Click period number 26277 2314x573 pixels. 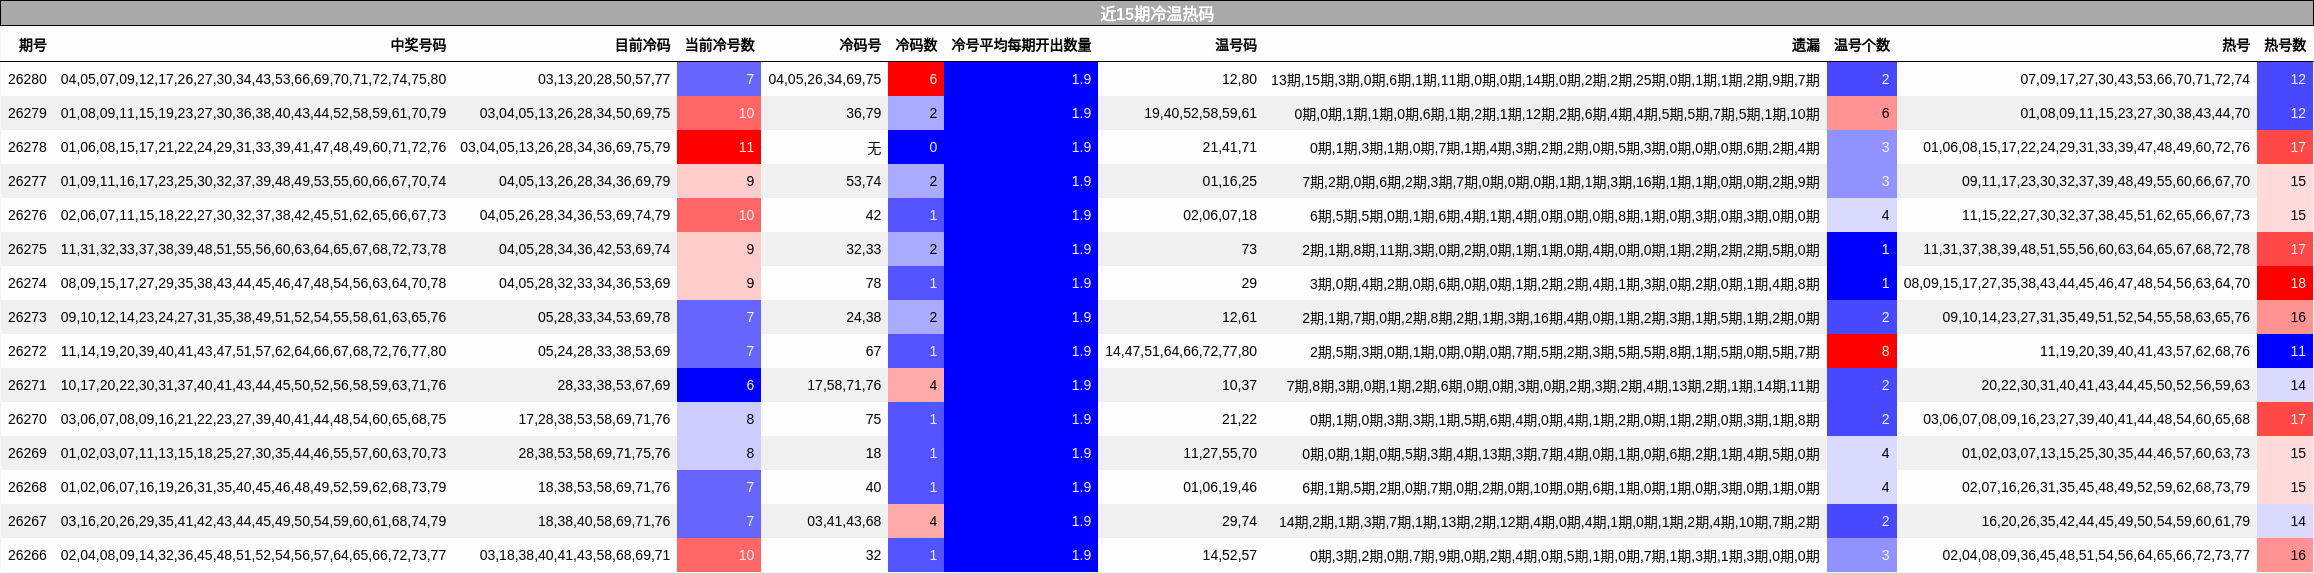point(27,181)
